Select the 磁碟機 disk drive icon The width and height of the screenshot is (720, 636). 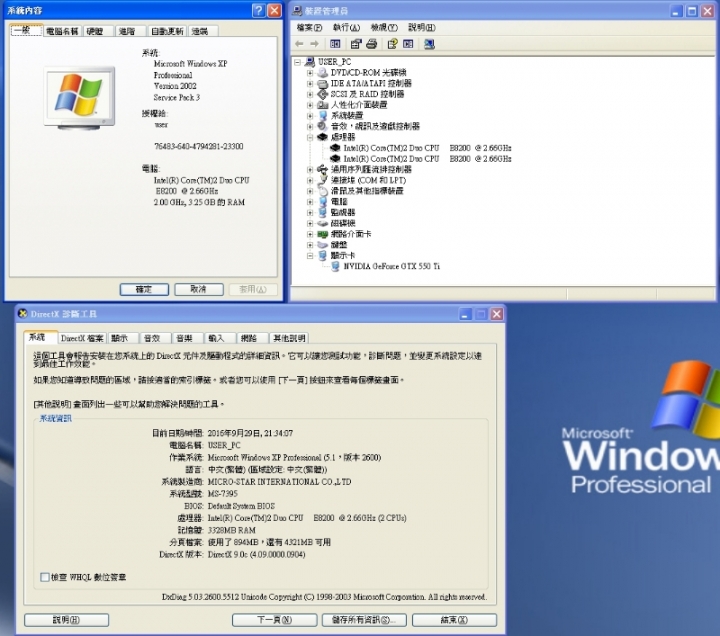[x=323, y=223]
